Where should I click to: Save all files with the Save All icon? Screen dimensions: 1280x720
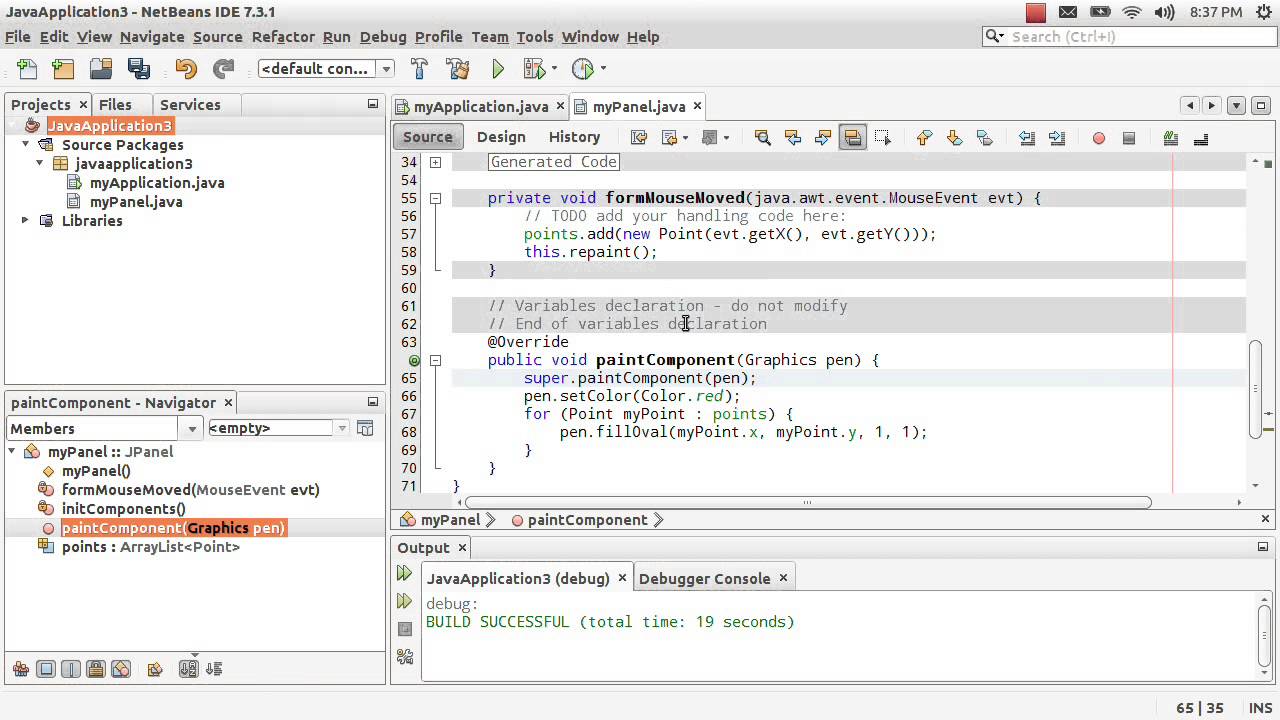pos(138,69)
